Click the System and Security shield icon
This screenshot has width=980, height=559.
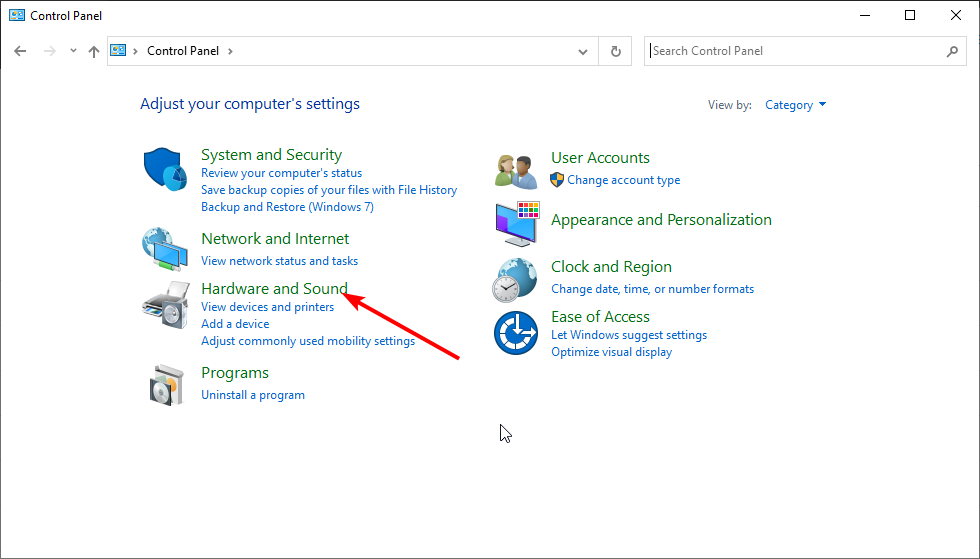coord(165,170)
